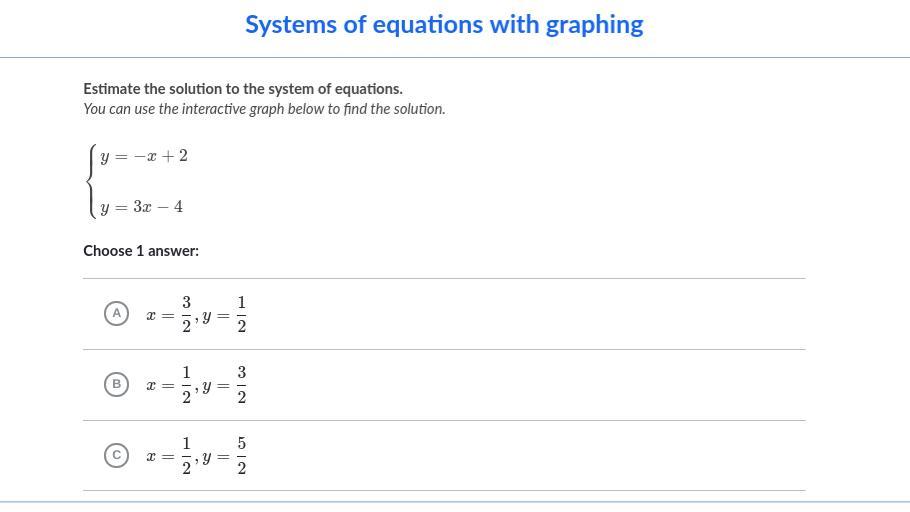Select the circle radio button labeled A
Screen dimensions: 910x512
click(x=116, y=313)
